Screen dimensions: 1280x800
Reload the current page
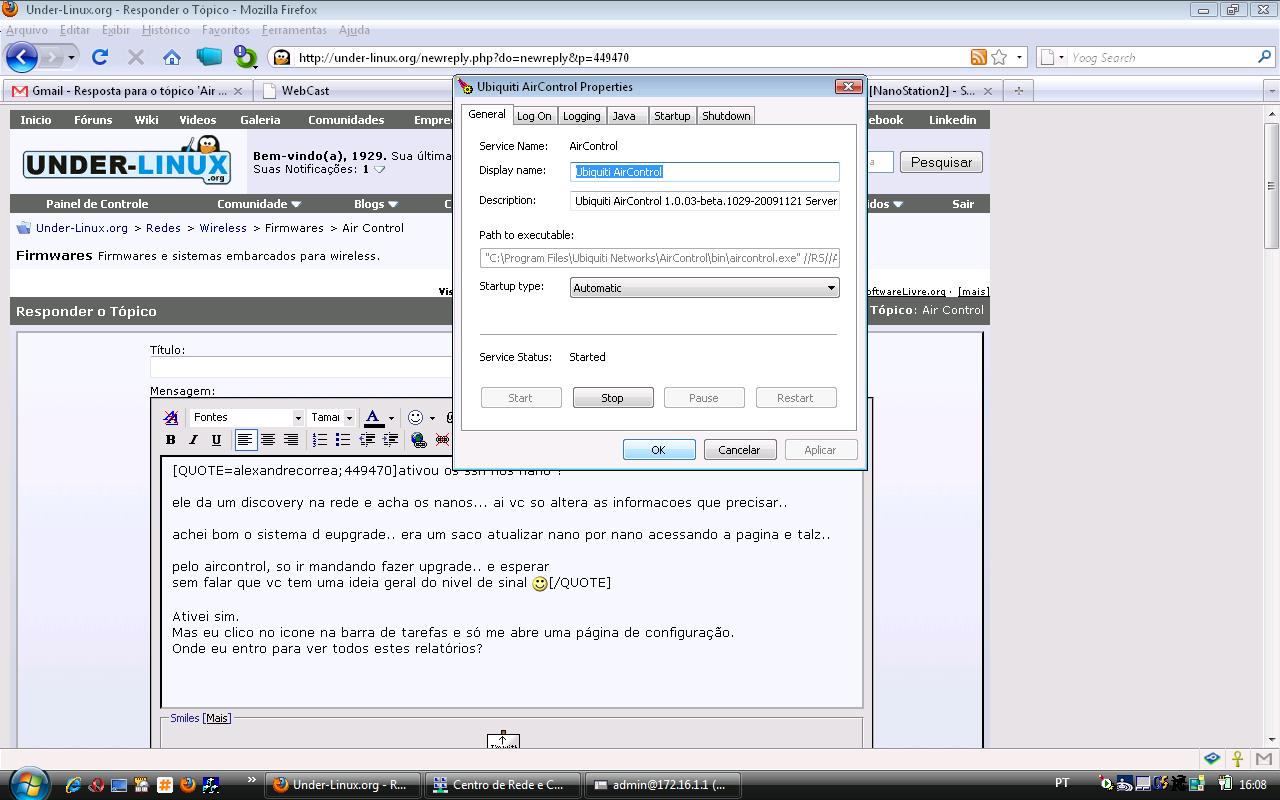click(x=99, y=57)
